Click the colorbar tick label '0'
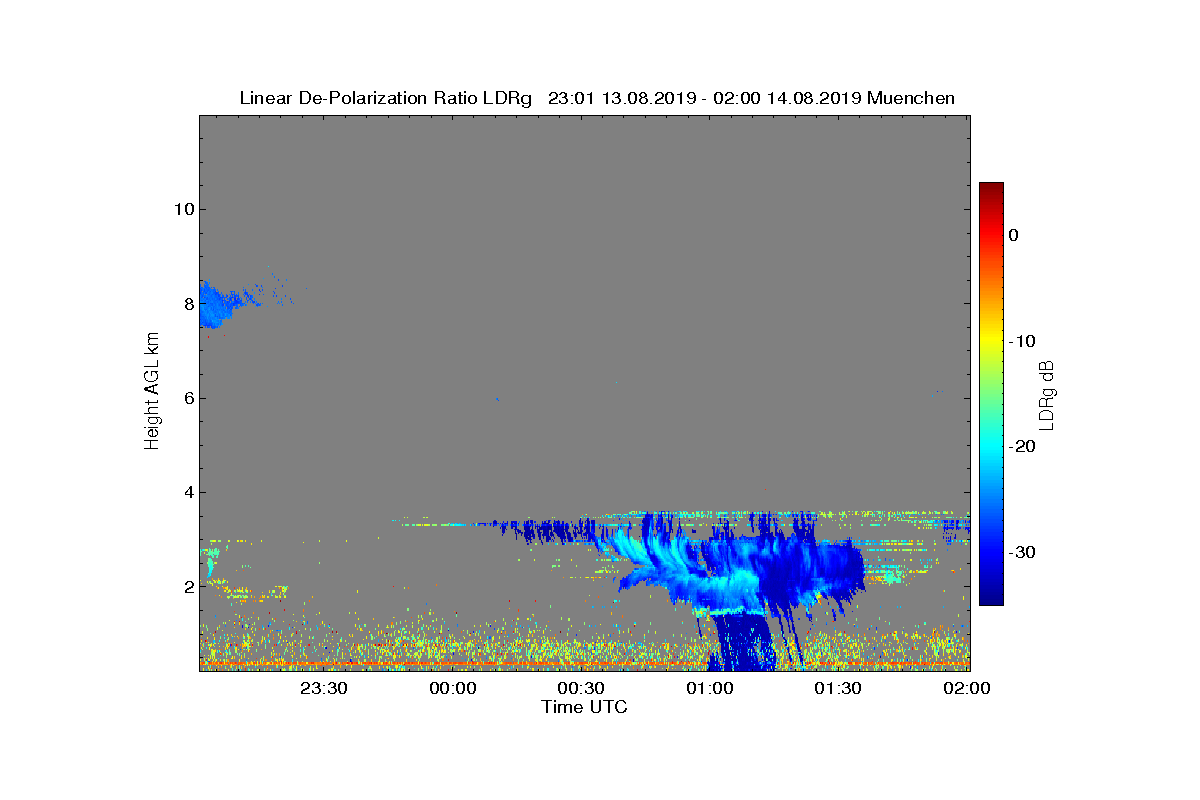Image resolution: width=1200 pixels, height=800 pixels. 1014,235
